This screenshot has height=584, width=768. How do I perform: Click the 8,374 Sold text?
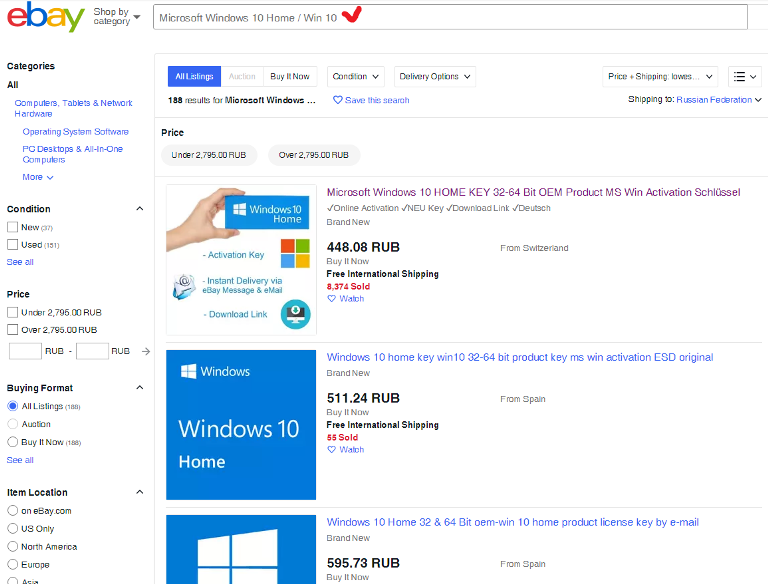(348, 286)
